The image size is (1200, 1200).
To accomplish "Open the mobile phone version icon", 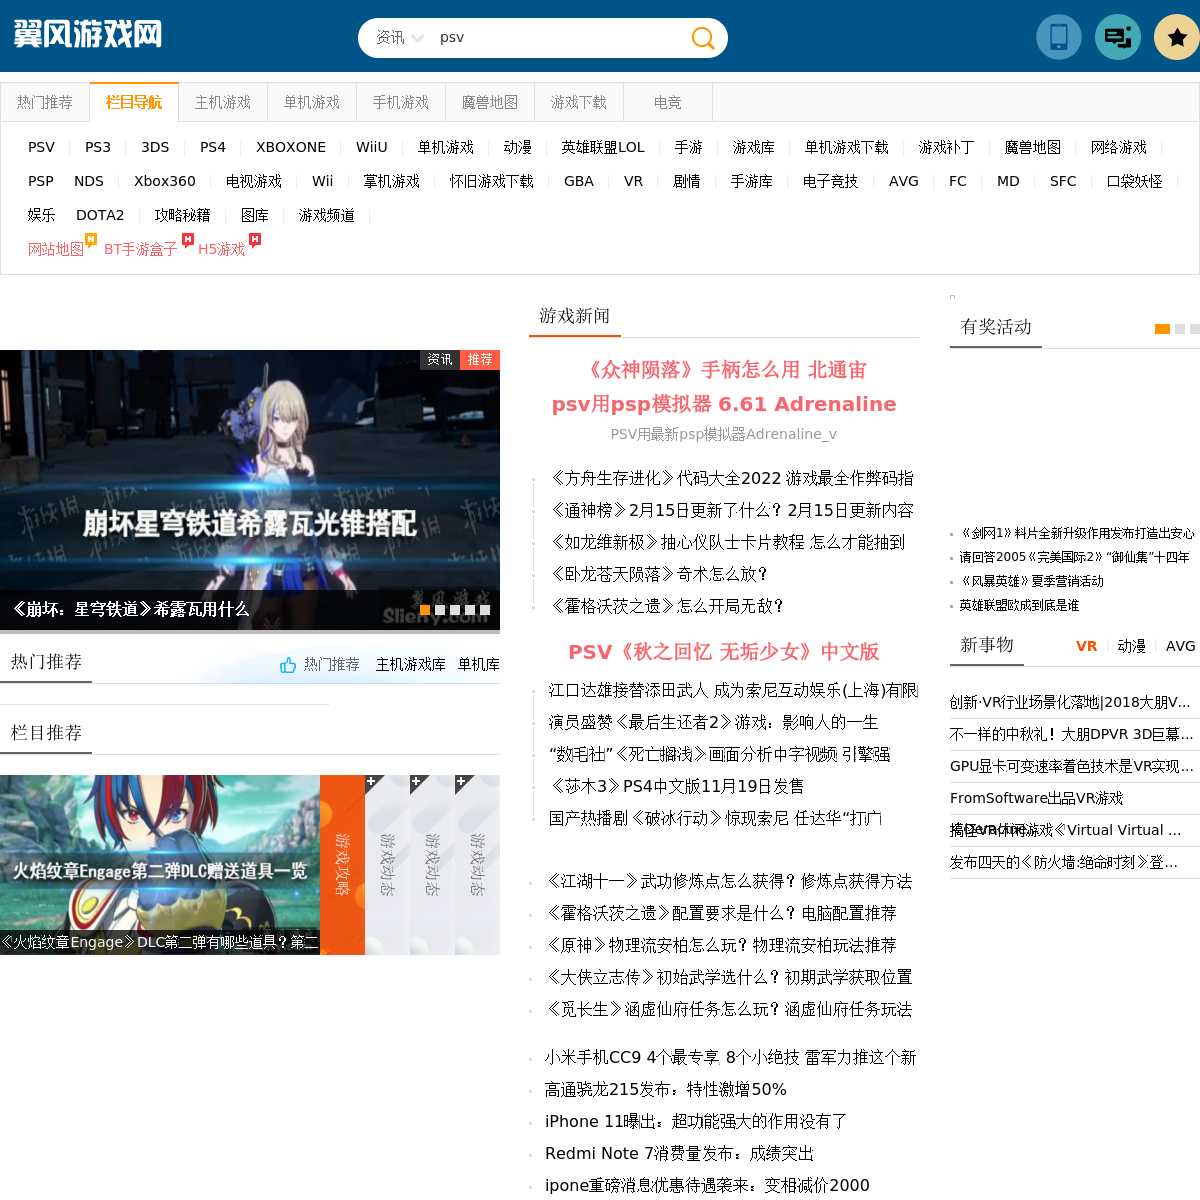I will click(1058, 38).
